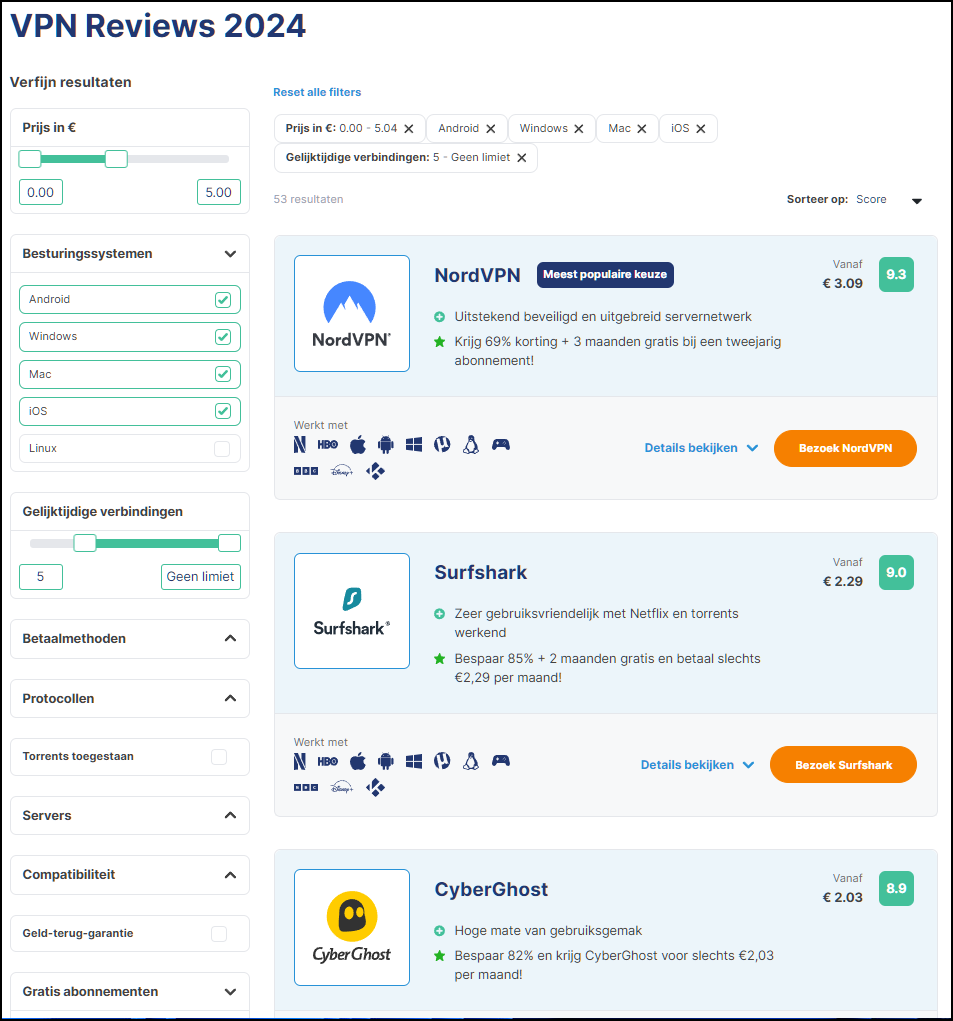Click the NordVPN logo thumbnail
Image resolution: width=953 pixels, height=1021 pixels.
352,313
